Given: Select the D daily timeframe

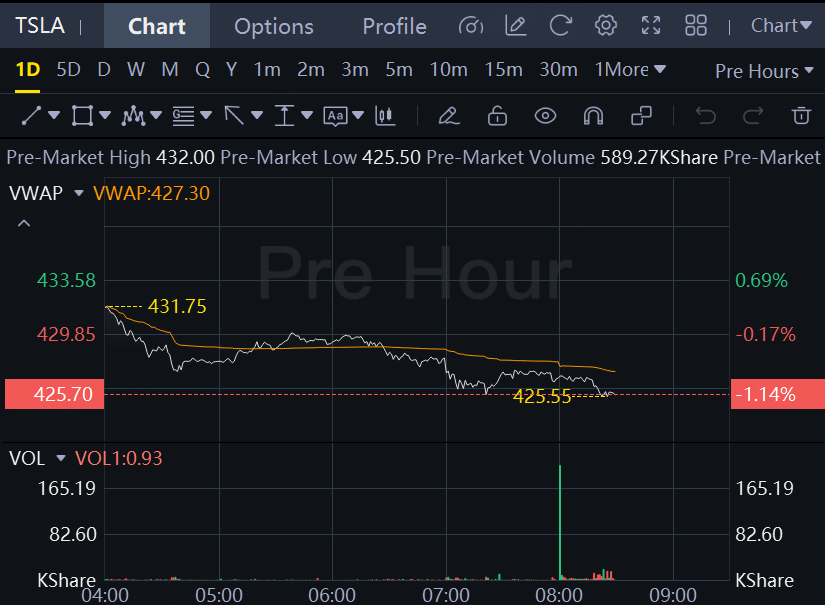Looking at the screenshot, I should (x=104, y=69).
